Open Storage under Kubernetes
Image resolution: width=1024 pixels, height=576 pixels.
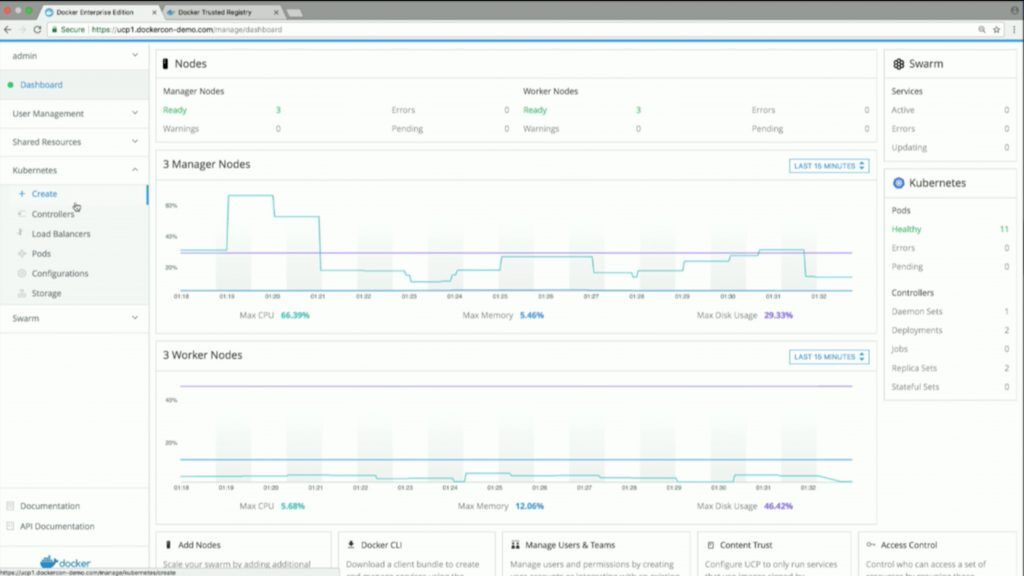[x=46, y=293]
